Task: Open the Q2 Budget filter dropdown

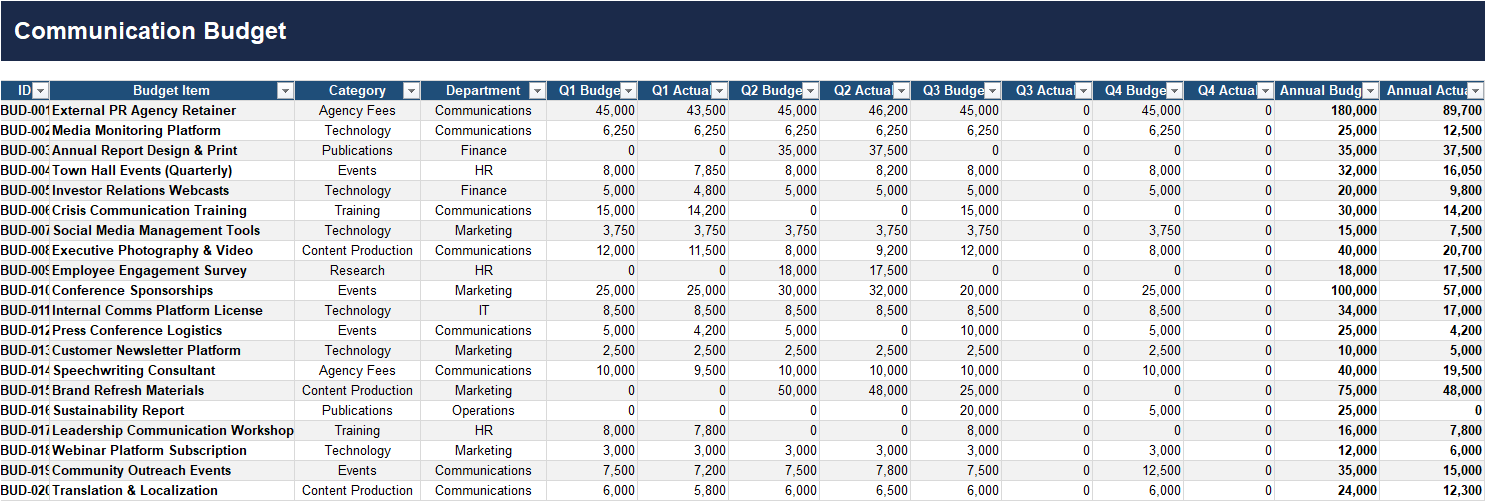Action: tap(810, 91)
